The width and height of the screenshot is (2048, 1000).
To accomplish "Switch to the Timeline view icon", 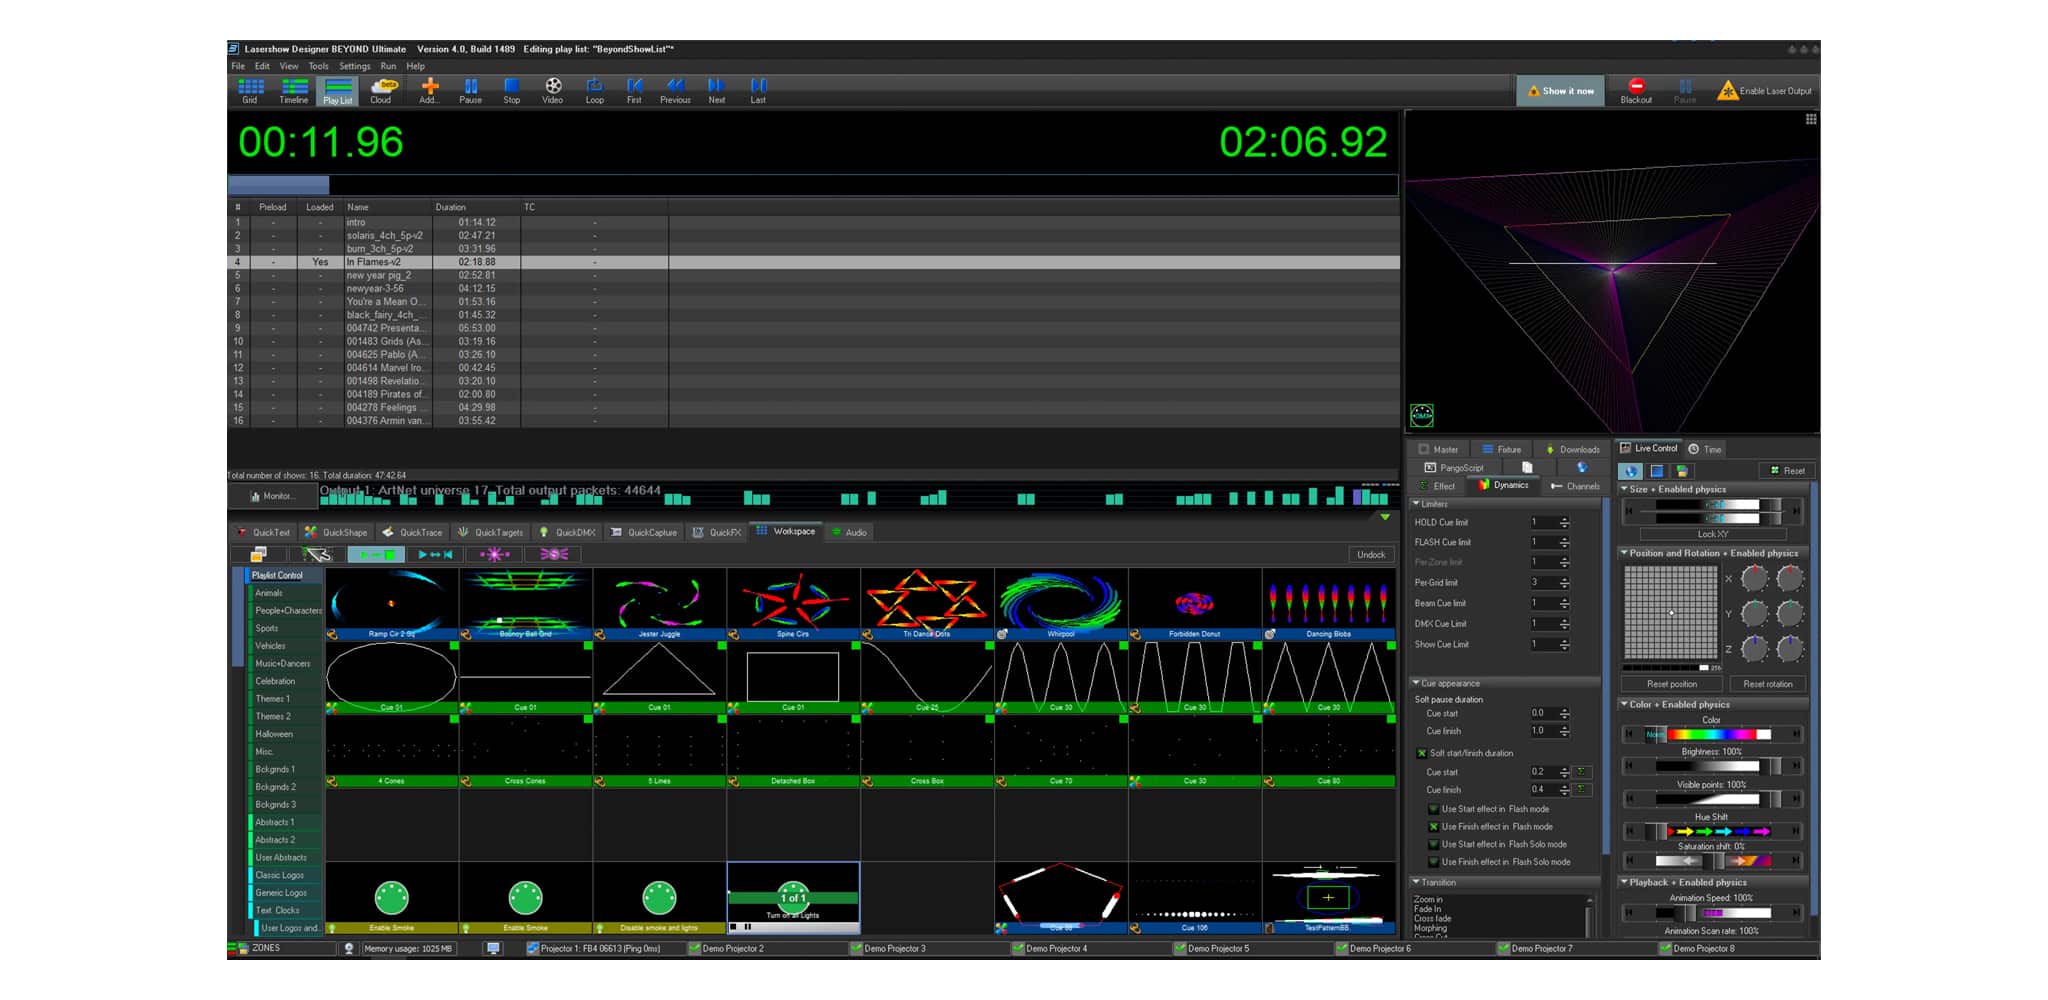I will pos(293,88).
